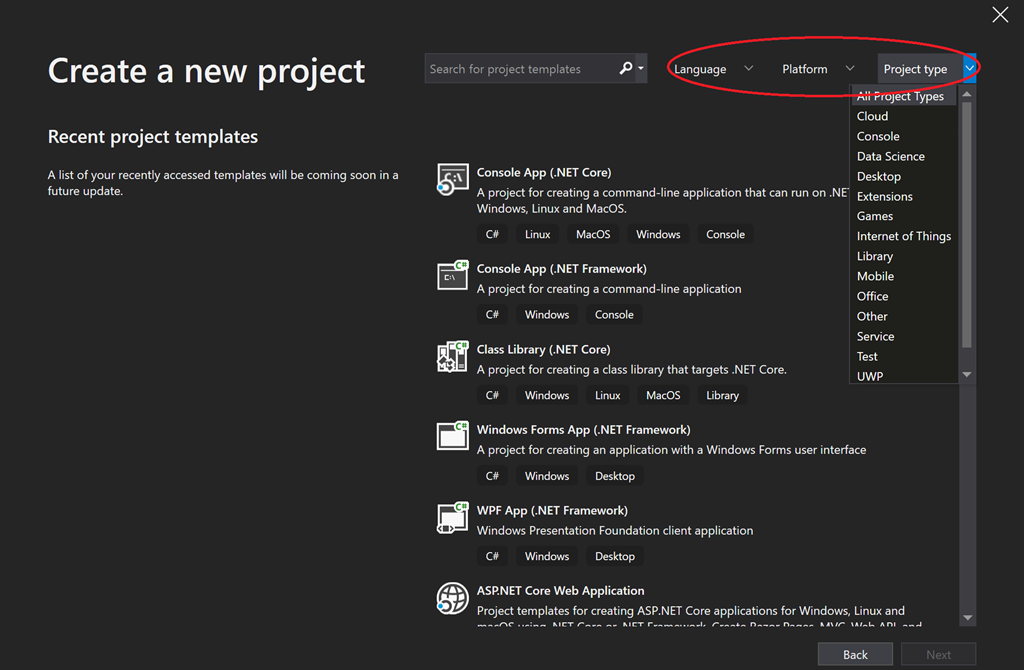
Task: Click the Back button
Action: (x=855, y=654)
